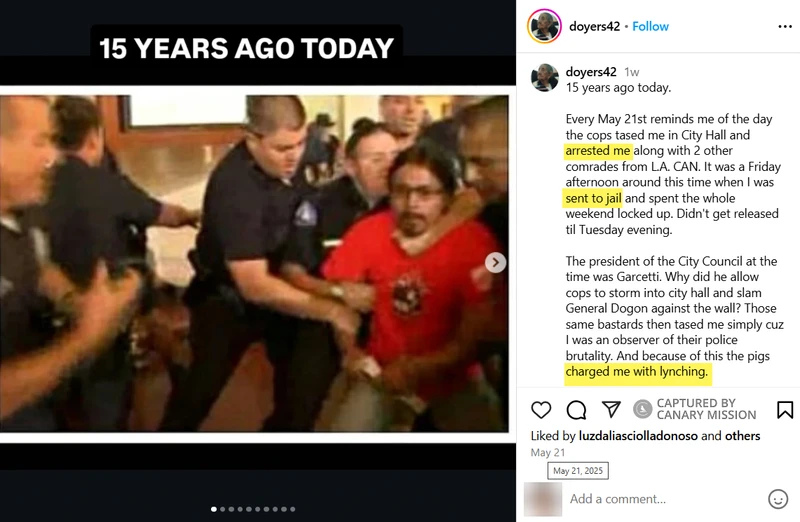Open luzdaliasciolladonoso profile link

tap(638, 436)
